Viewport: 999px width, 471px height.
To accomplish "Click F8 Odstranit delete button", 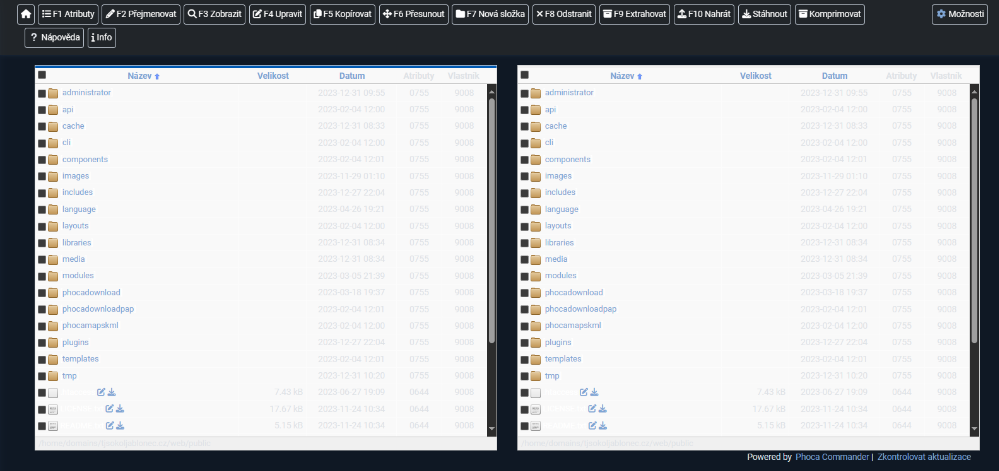I will coord(562,15).
